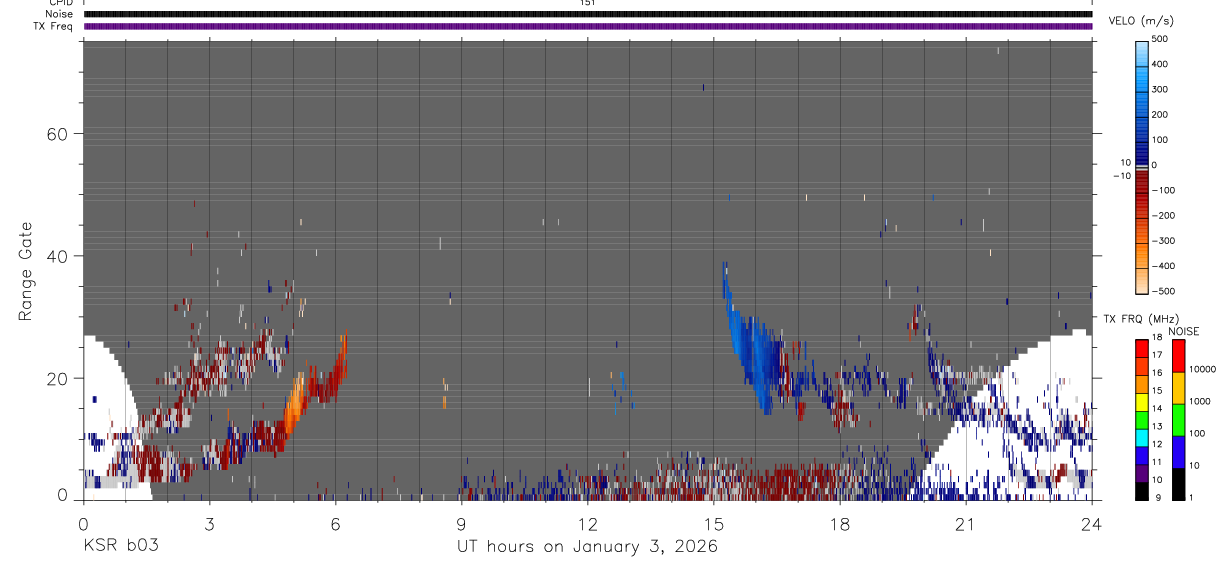Click the 'KSR b03' radar label
This screenshot has height=567, width=1228.
point(120,547)
